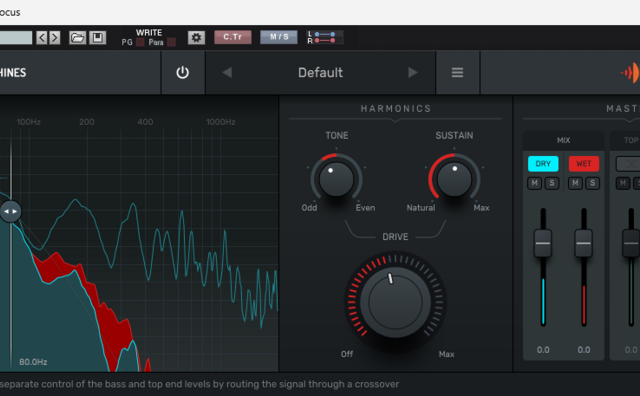The height and width of the screenshot is (396, 640).
Task: Click the 100Hz frequency label on the graph
Action: [29, 122]
